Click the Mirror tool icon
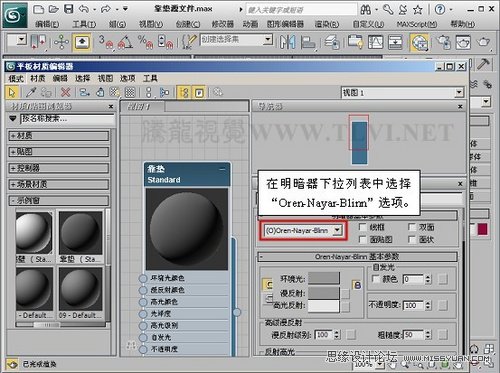500x373 pixels. click(287, 42)
